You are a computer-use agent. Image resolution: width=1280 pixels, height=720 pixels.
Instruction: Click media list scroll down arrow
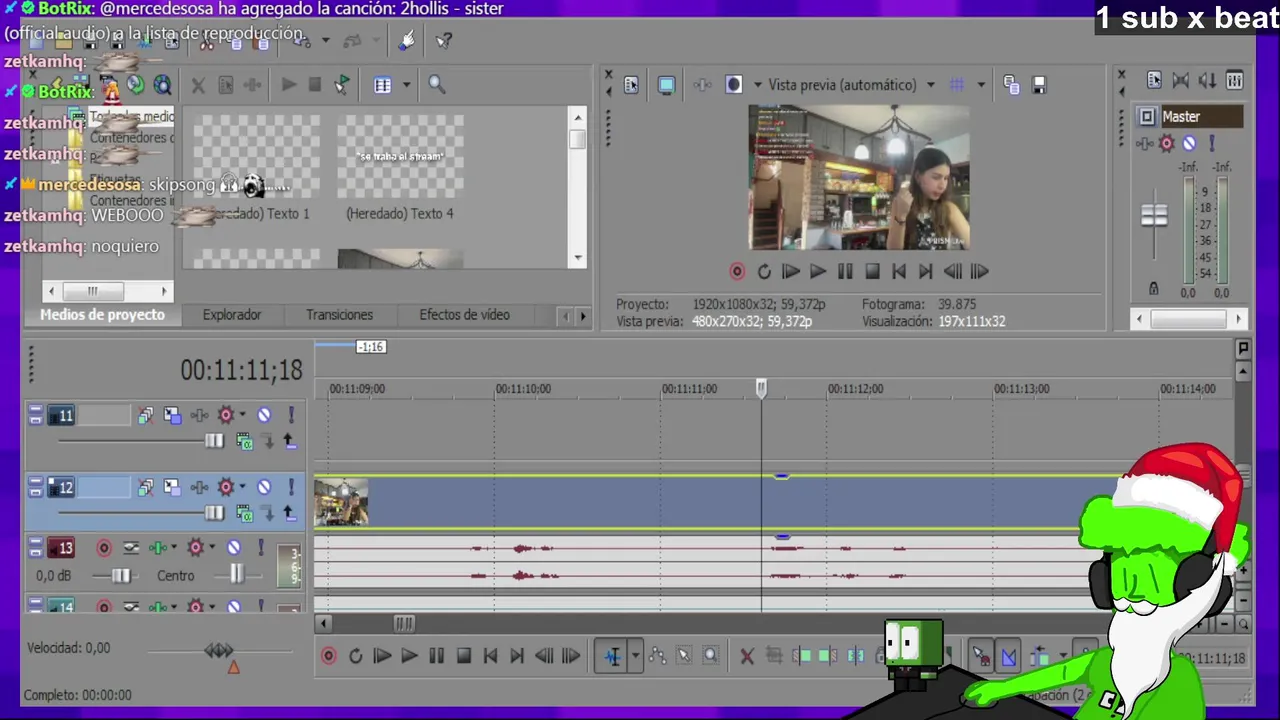578,258
